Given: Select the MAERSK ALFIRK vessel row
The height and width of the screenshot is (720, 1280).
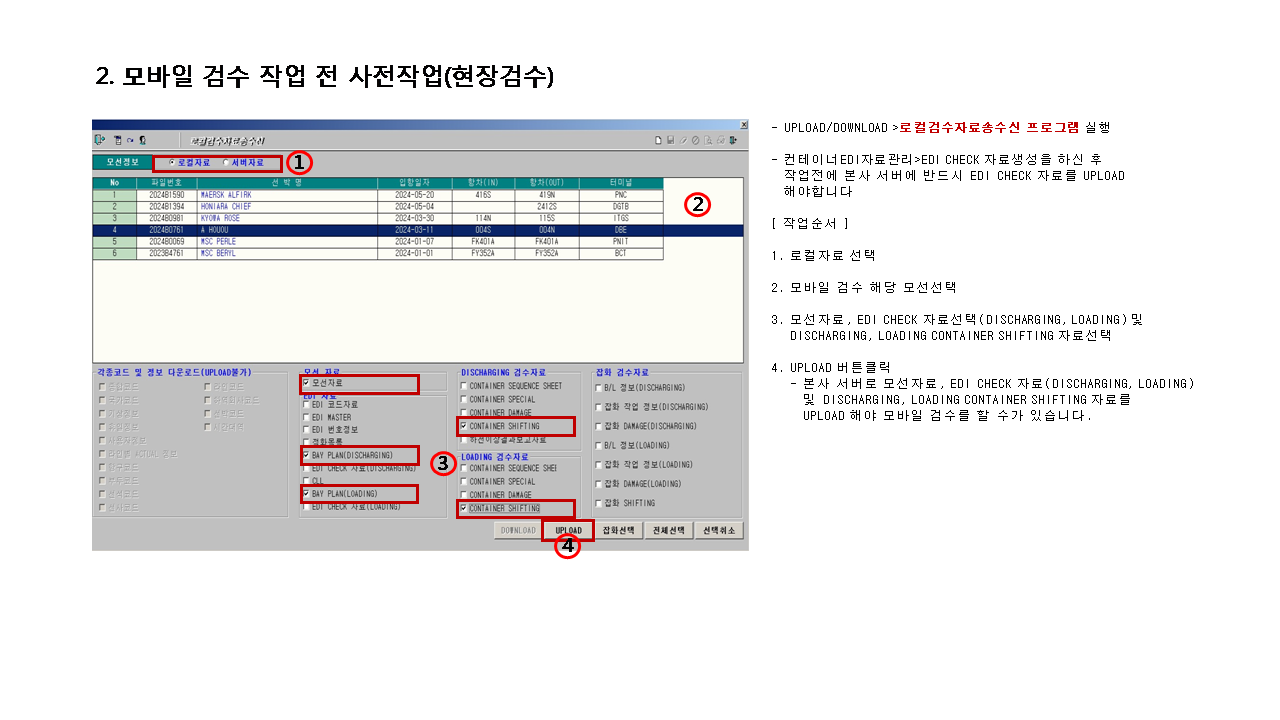Looking at the screenshot, I should click(x=378, y=195).
